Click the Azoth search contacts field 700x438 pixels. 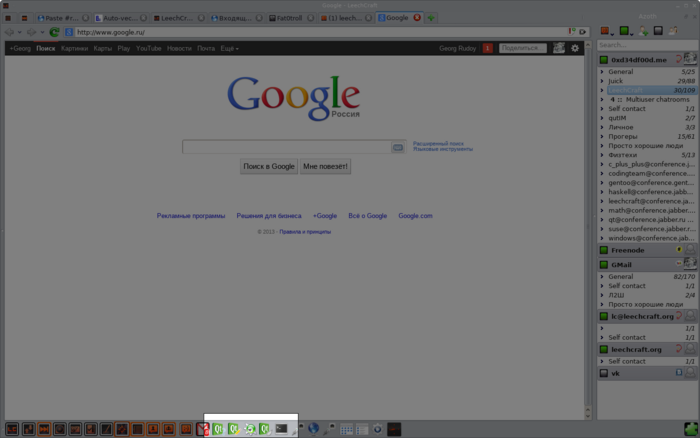pyautogui.click(x=647, y=45)
